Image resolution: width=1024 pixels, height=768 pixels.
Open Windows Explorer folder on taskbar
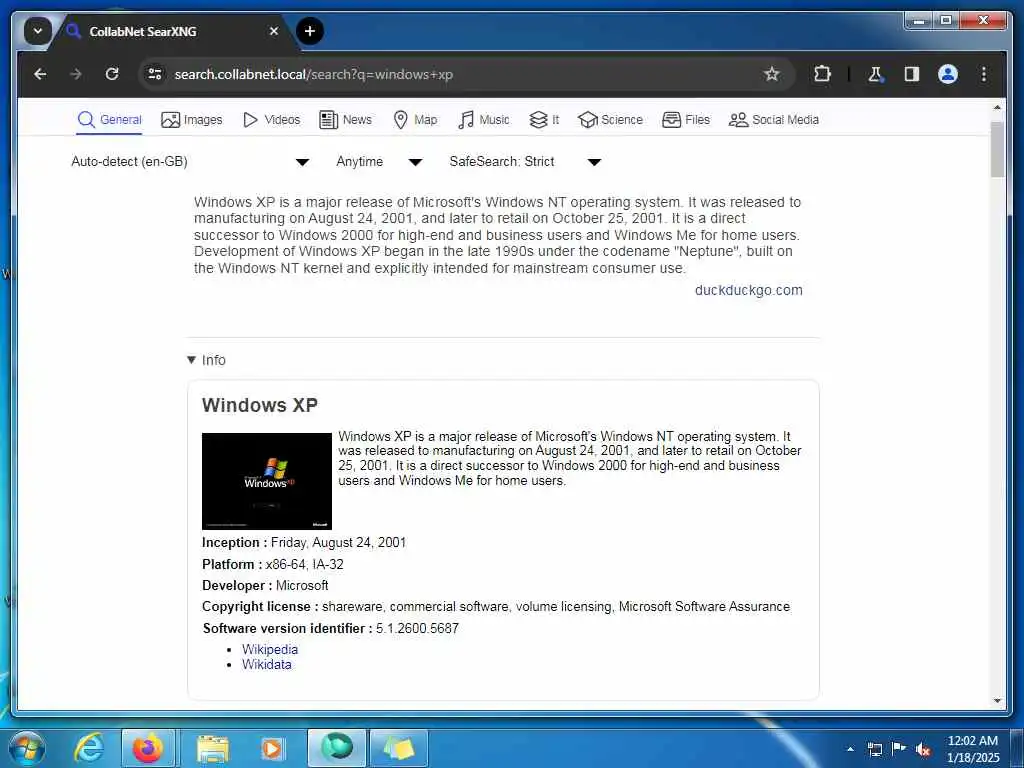[x=212, y=749]
